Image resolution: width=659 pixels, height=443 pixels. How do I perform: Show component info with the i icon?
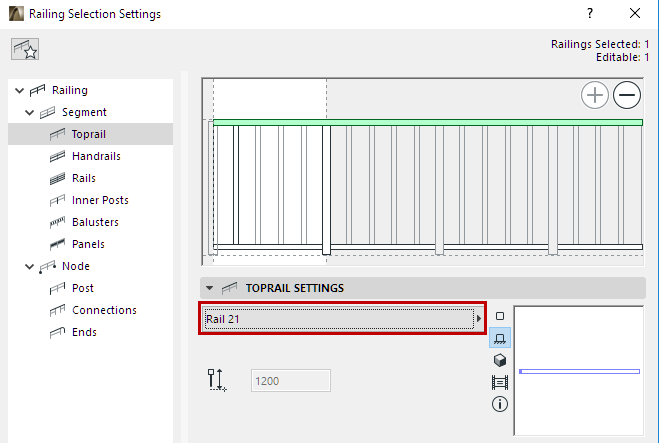pyautogui.click(x=500, y=404)
